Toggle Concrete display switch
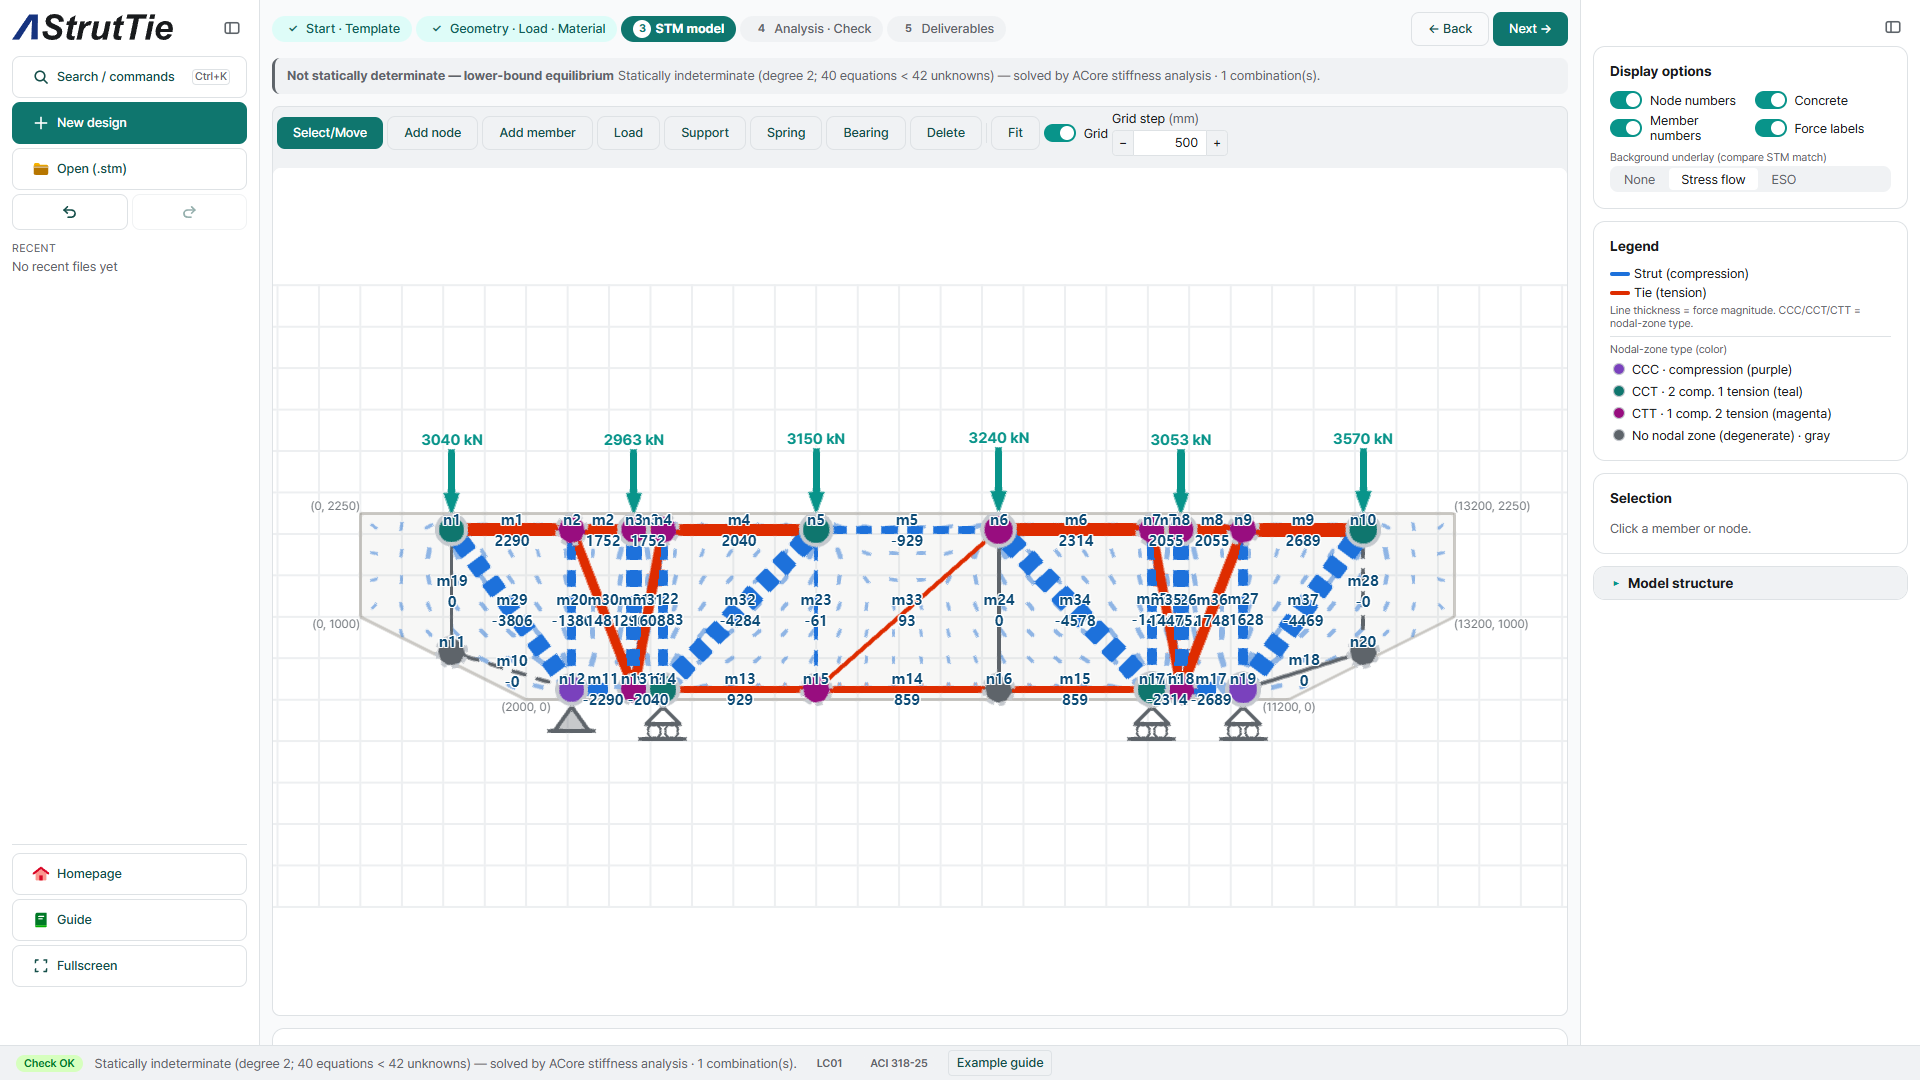This screenshot has height=1080, width=1920. pyautogui.click(x=1771, y=100)
